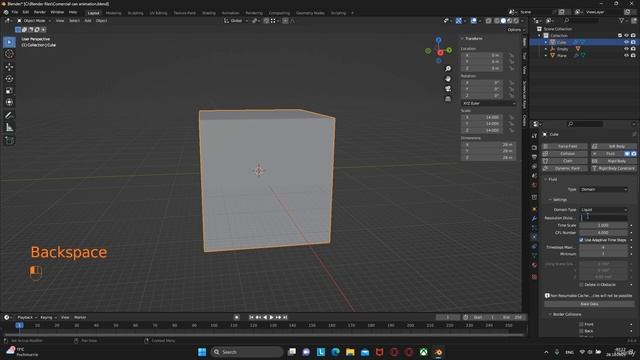Image resolution: width=640 pixels, height=360 pixels.
Task: Click the Select Box tool
Action: pyautogui.click(x=9, y=42)
